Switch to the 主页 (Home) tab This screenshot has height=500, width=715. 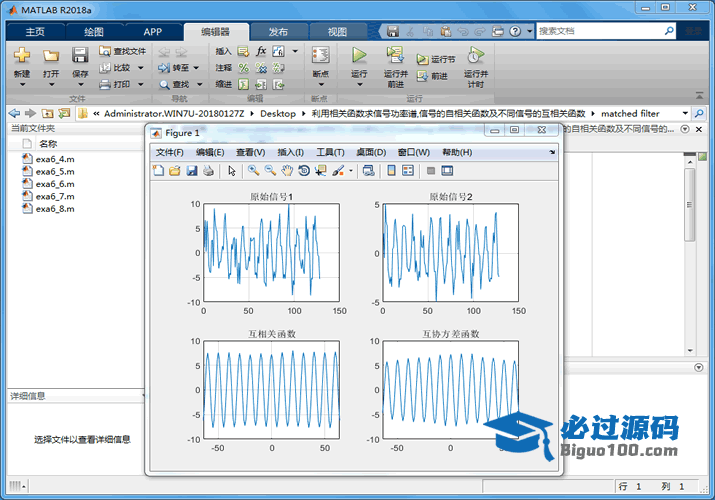(x=35, y=31)
